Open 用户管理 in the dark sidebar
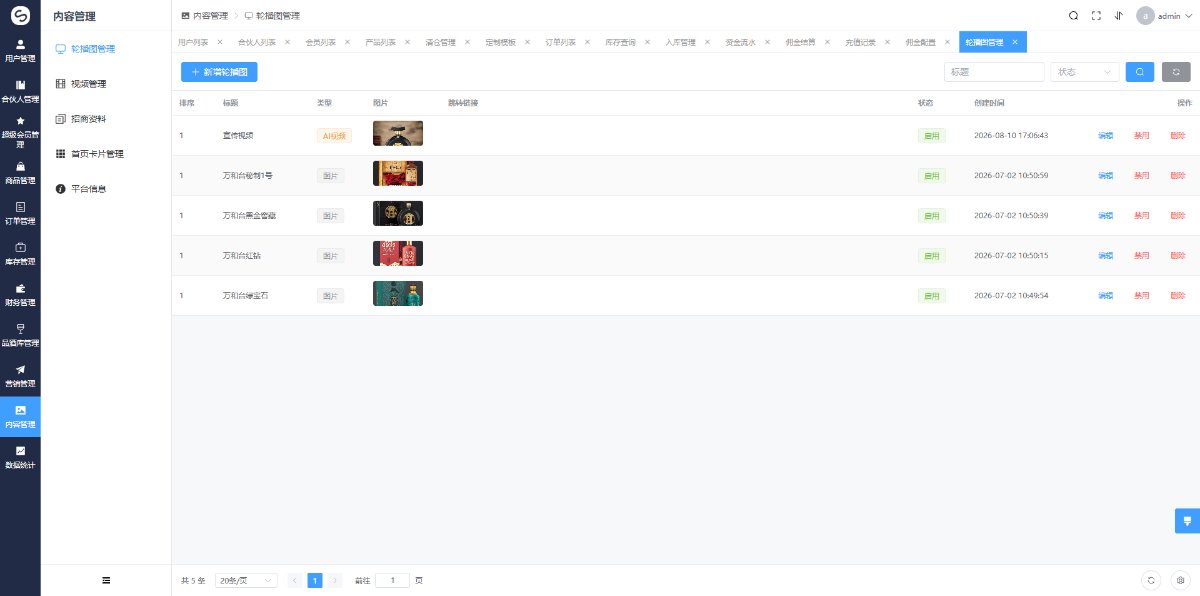This screenshot has height=596, width=1200. pos(20,51)
